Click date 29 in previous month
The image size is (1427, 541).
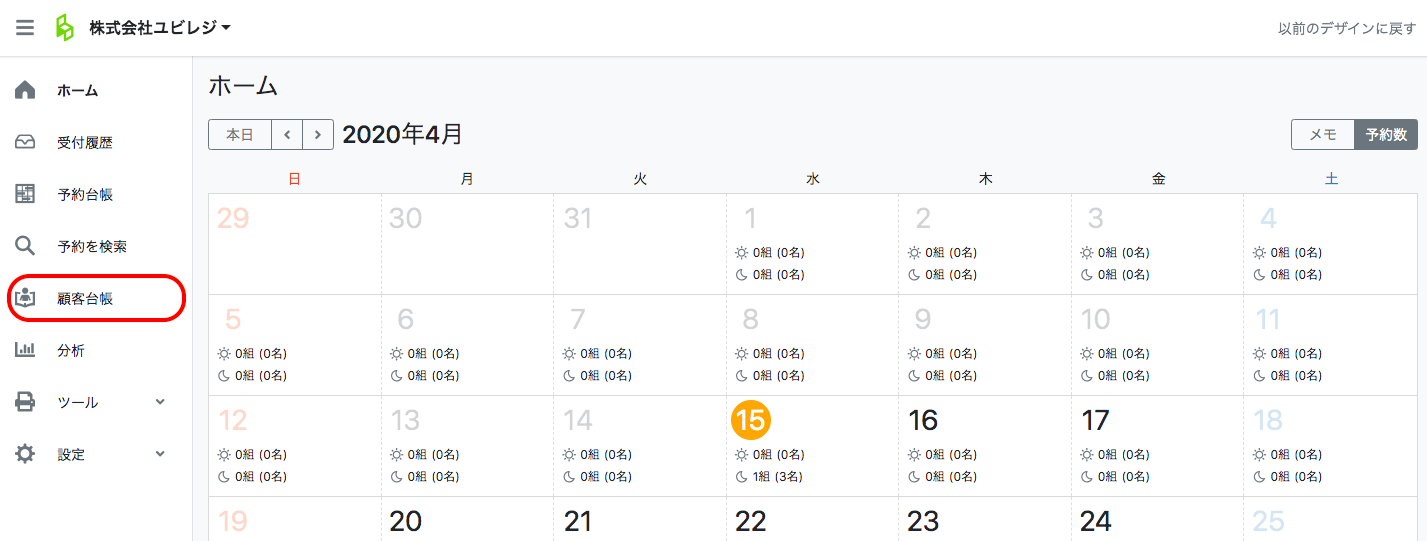tap(233, 218)
